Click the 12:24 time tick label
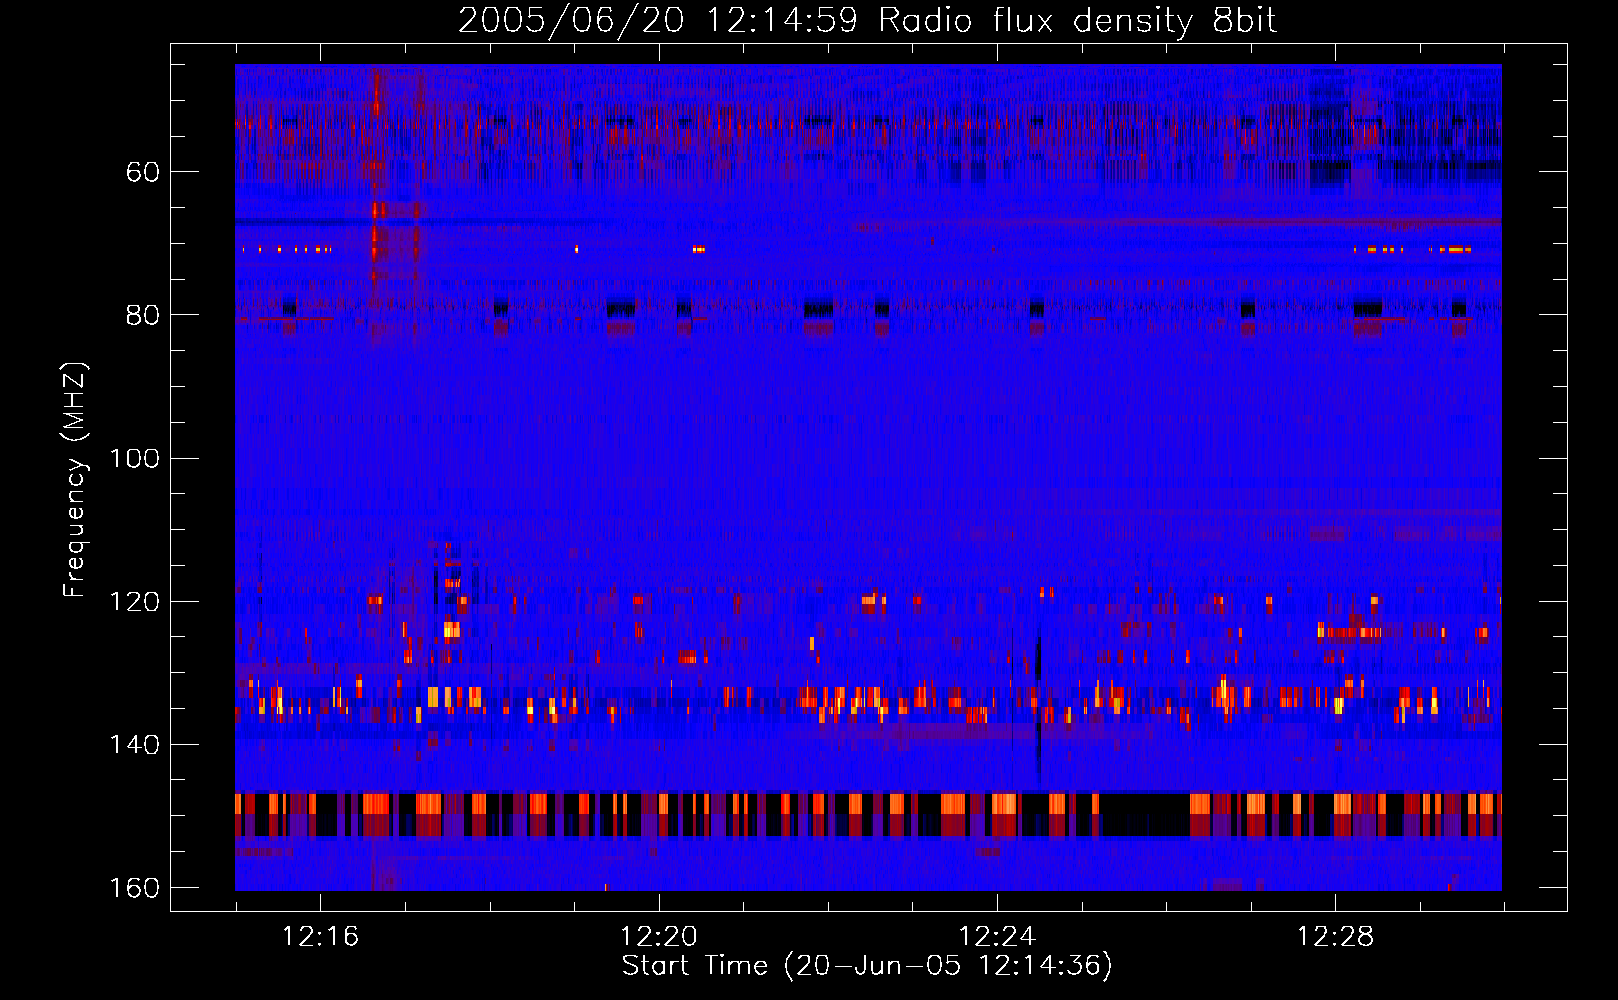 point(997,937)
